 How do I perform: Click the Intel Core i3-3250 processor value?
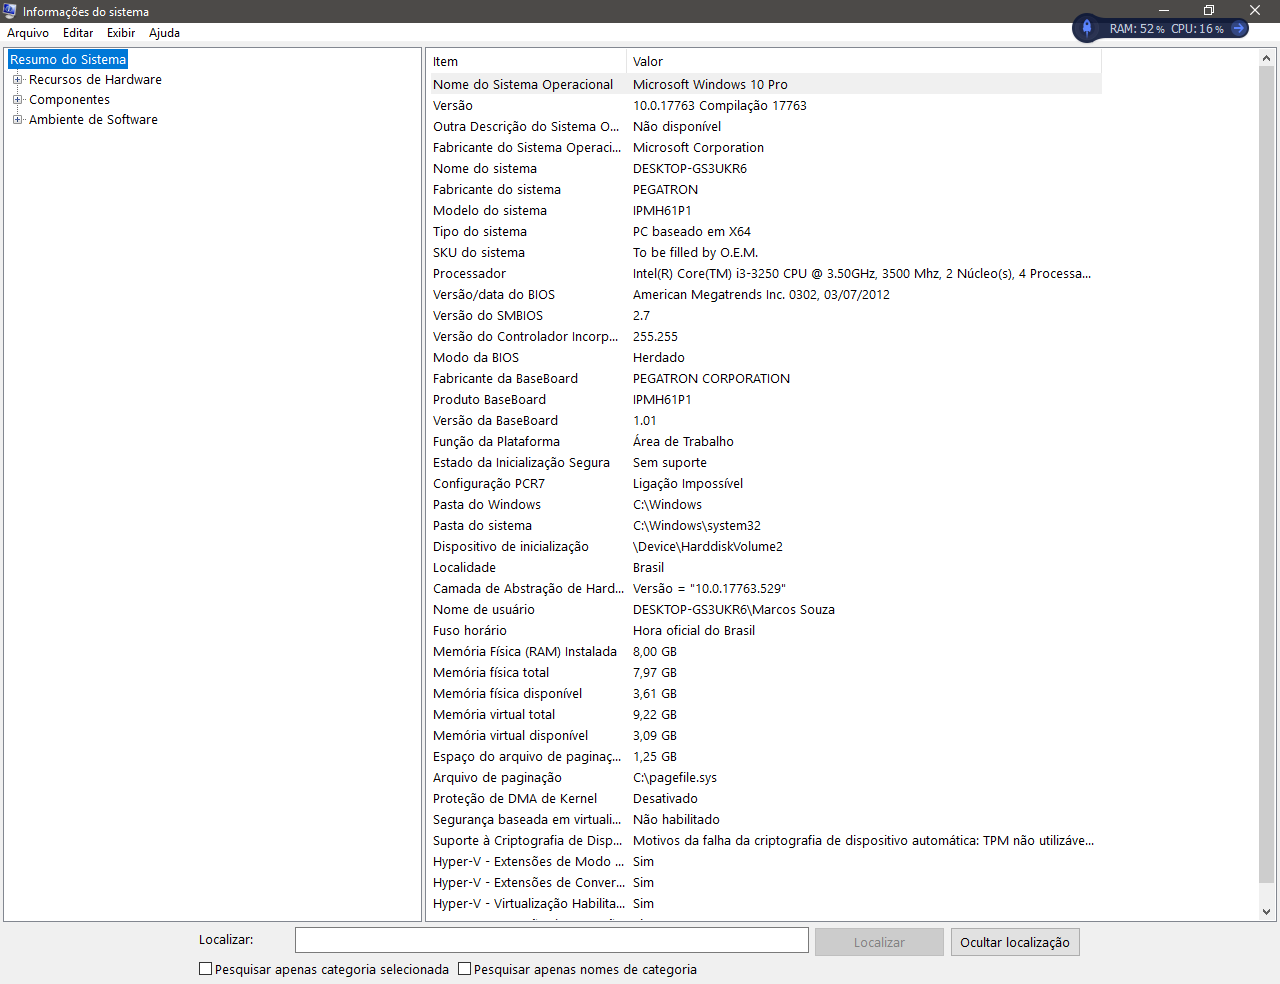point(862,273)
